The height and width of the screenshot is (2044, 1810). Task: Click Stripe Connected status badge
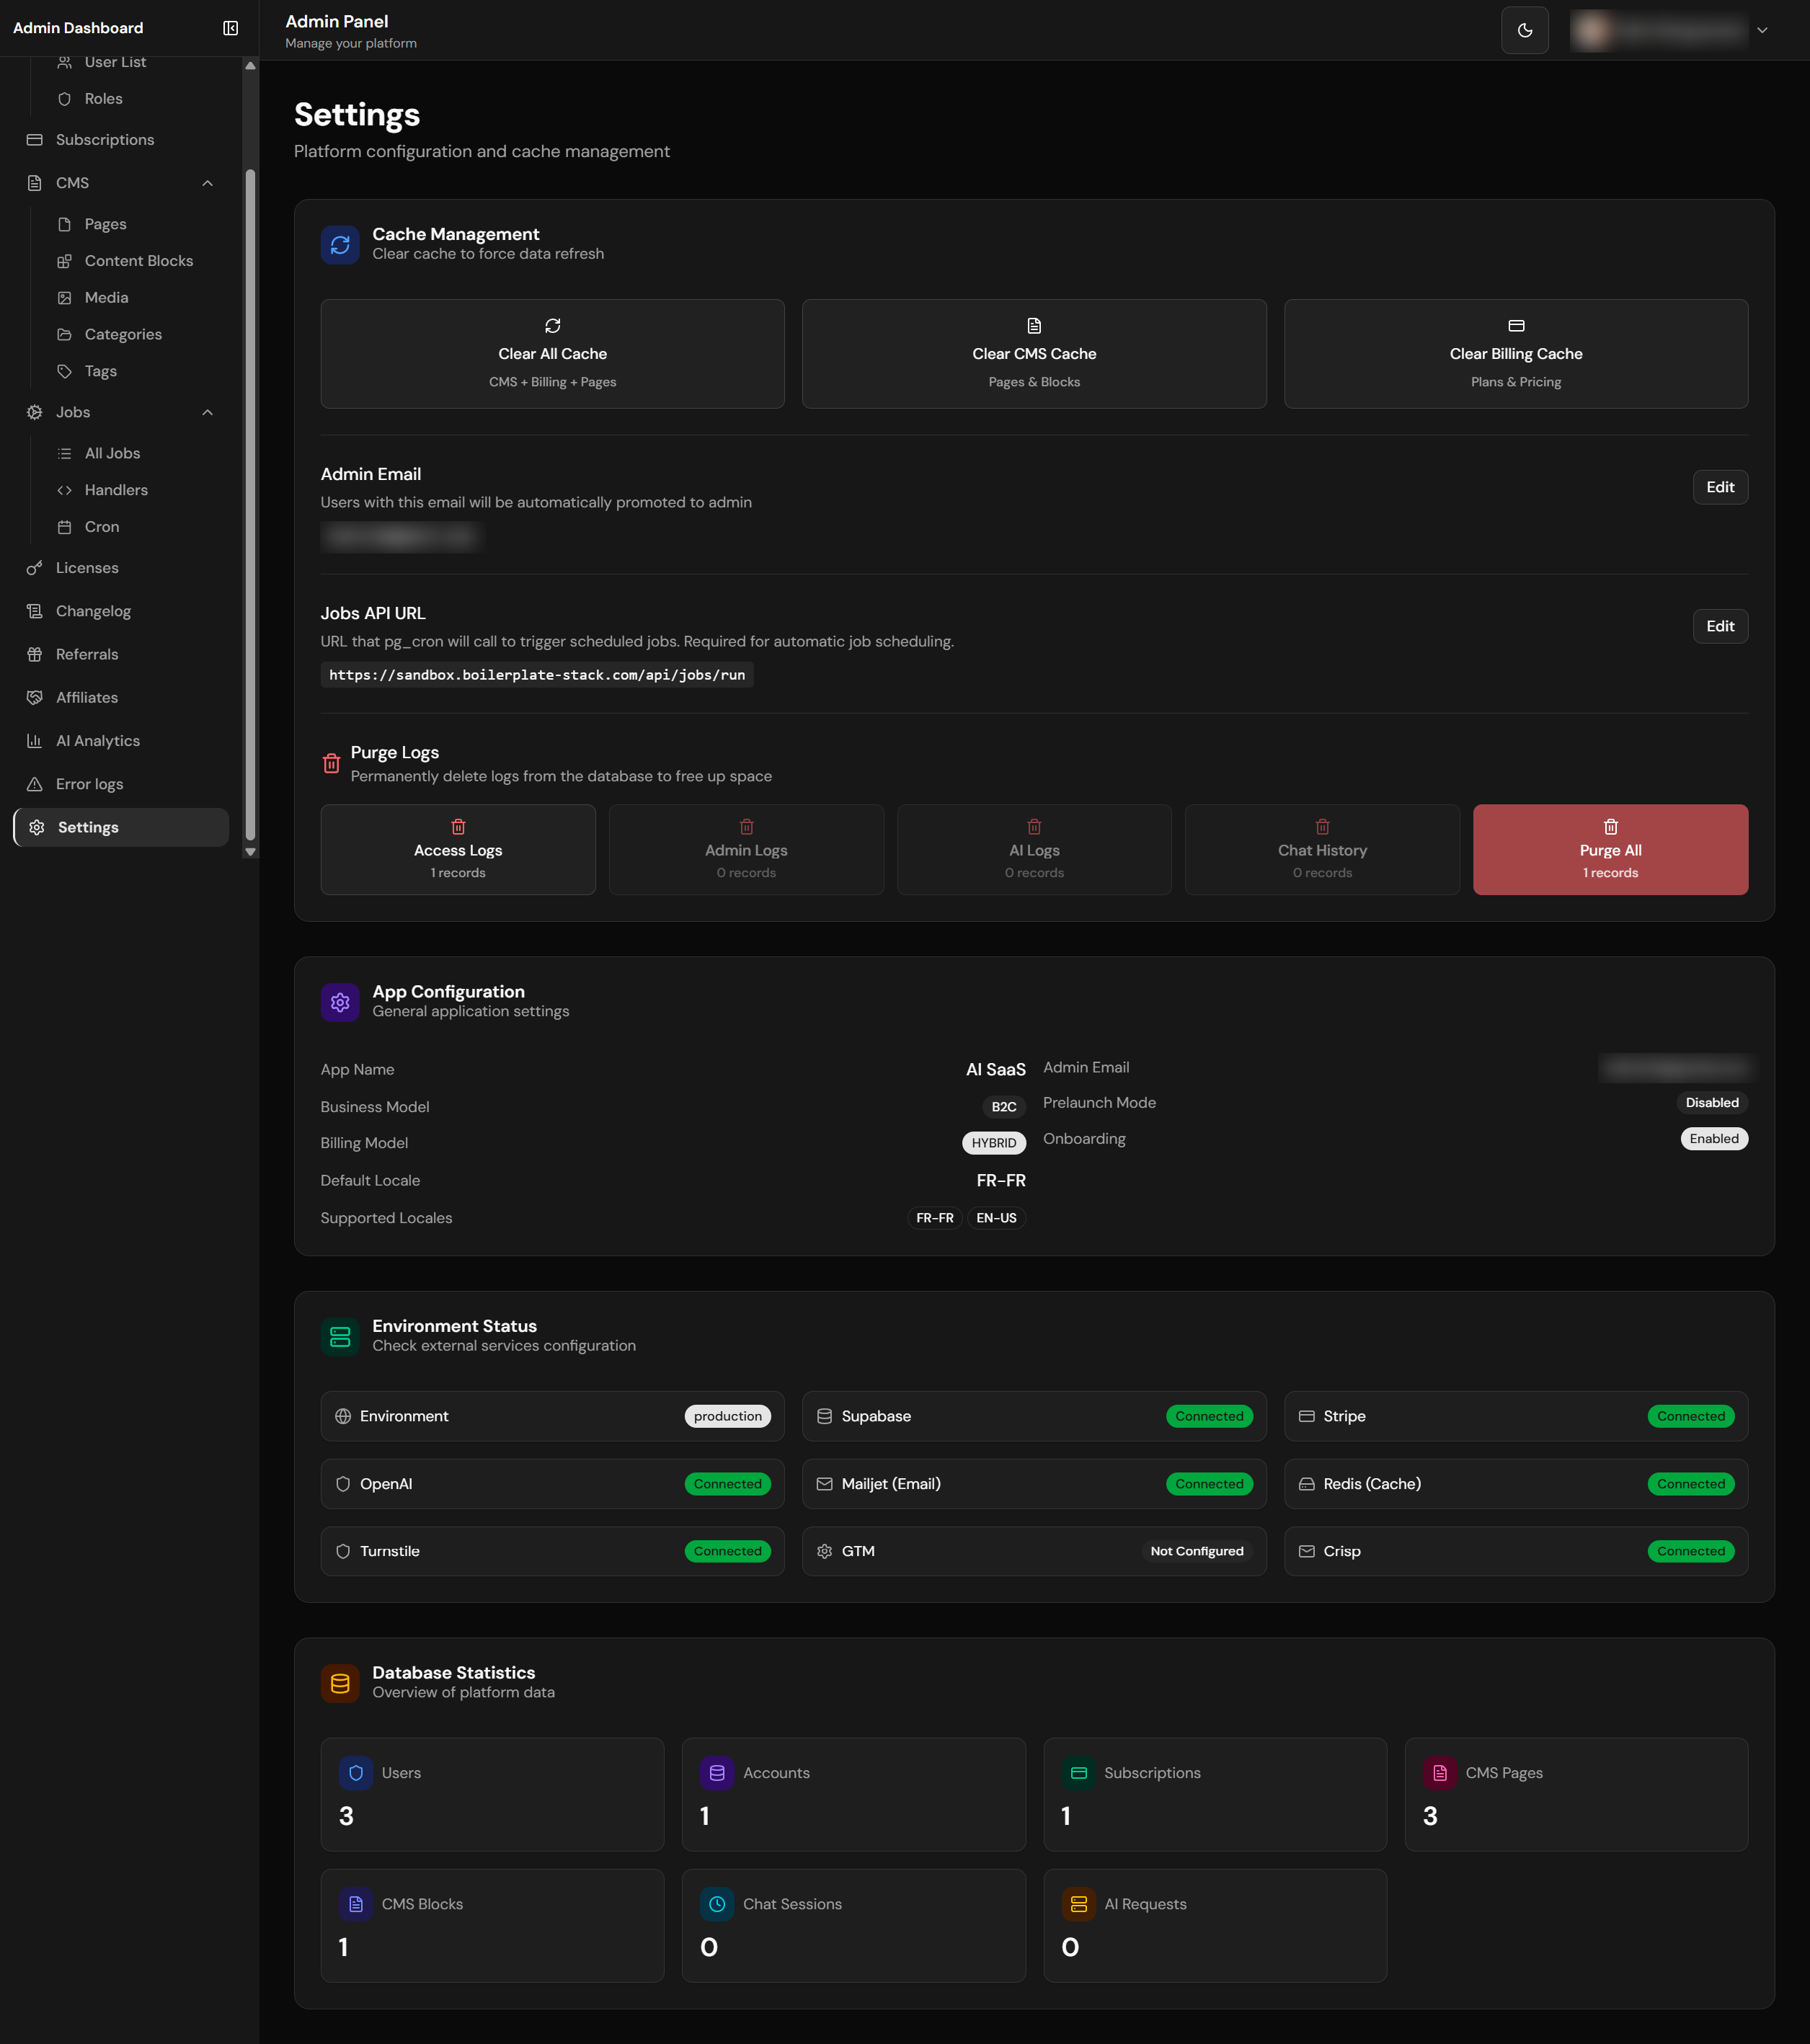[x=1691, y=1416]
